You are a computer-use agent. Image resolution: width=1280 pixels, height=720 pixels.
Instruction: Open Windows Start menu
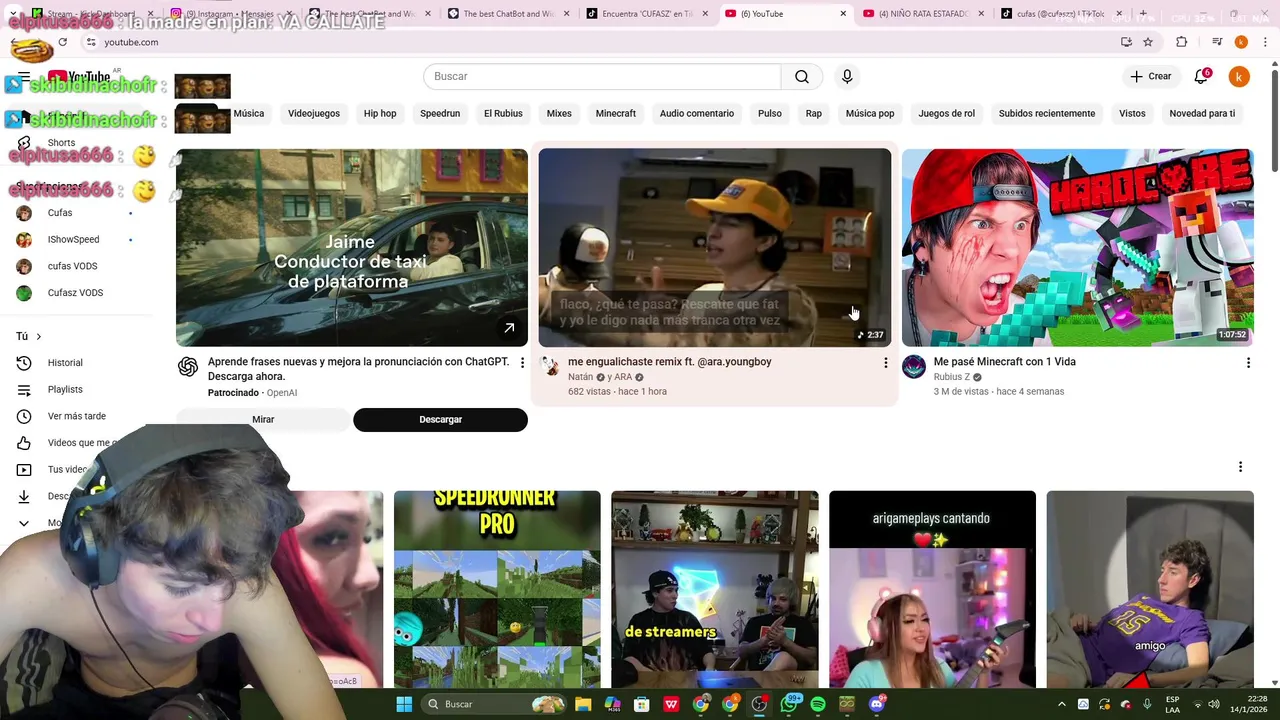click(404, 705)
